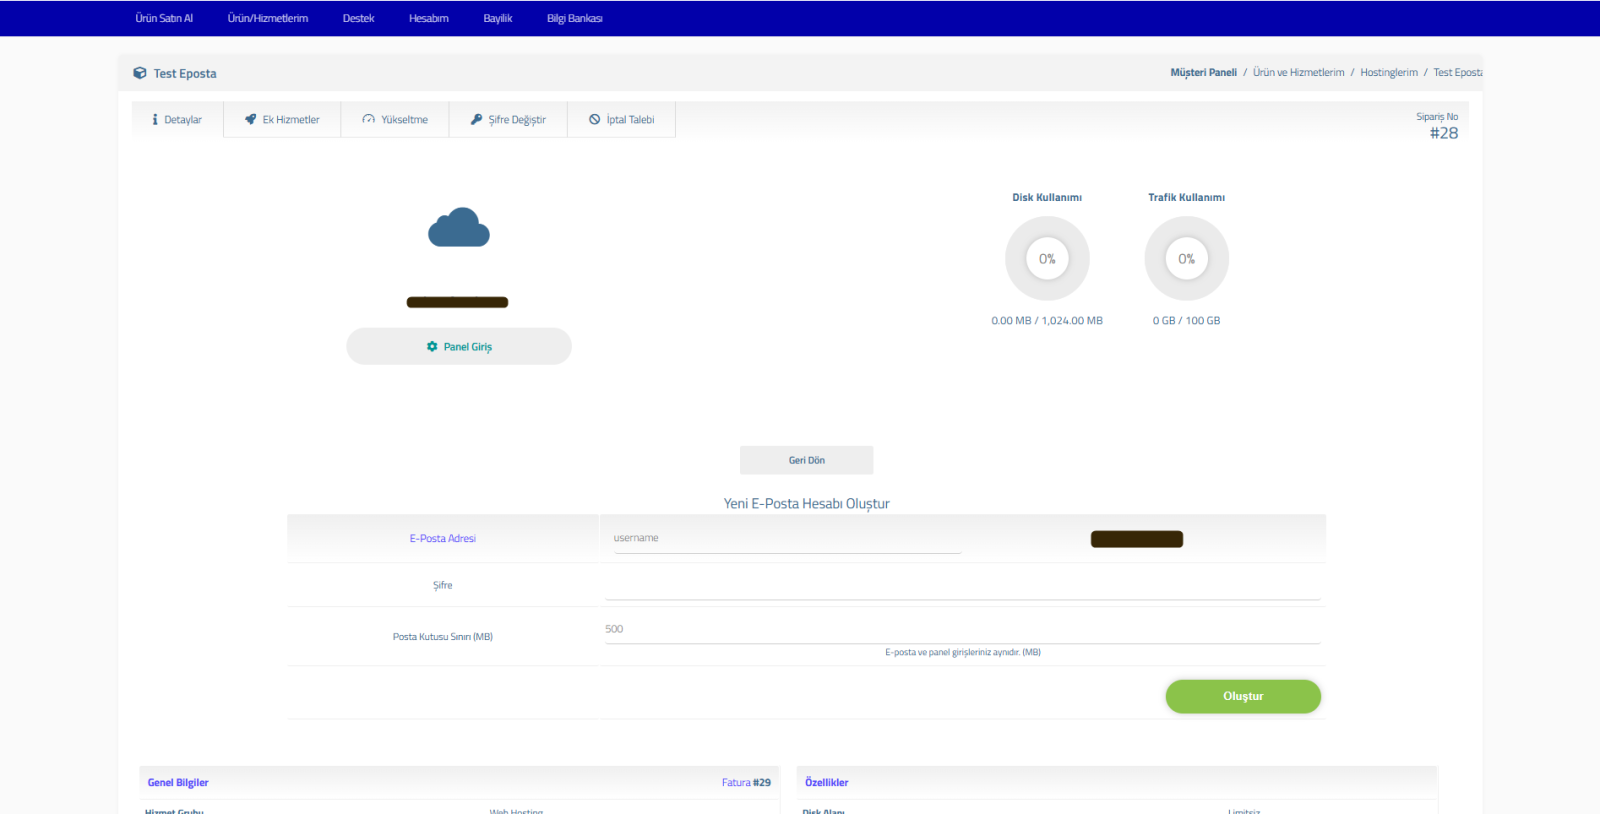Click the key icon beside Şifre Değiştir
The height and width of the screenshot is (814, 1600).
[x=477, y=120]
